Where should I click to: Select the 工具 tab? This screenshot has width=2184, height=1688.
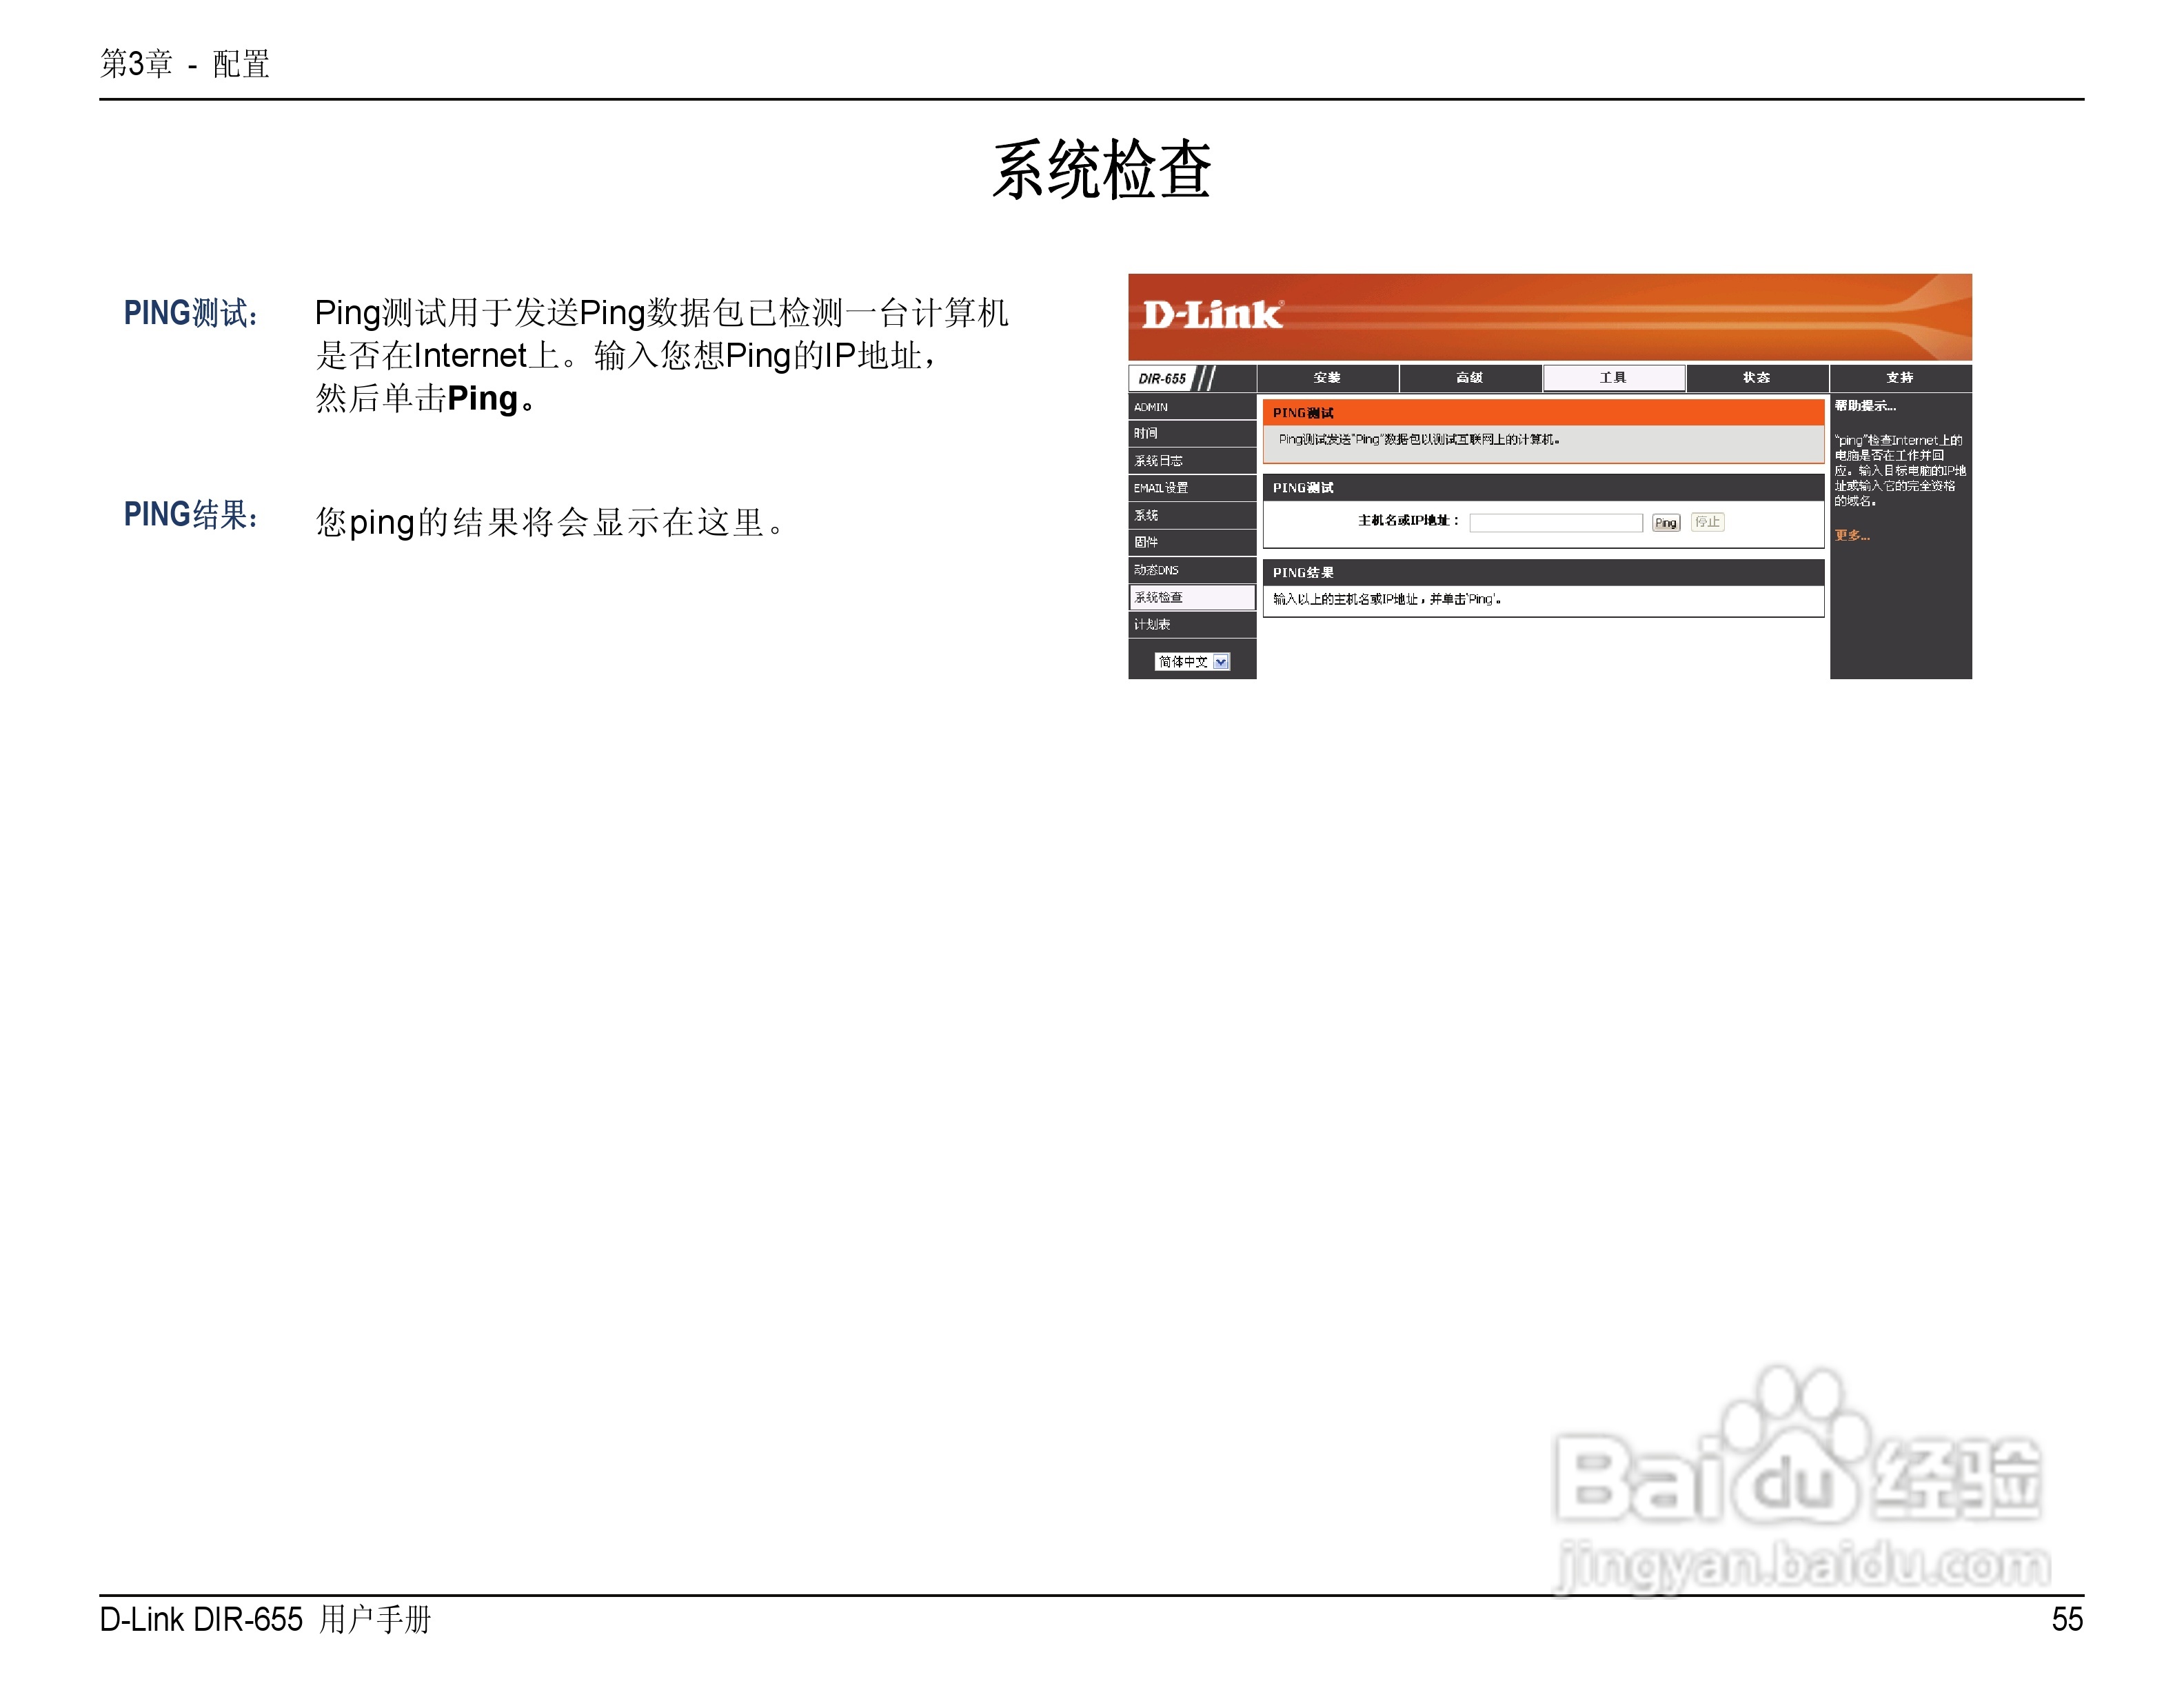point(1613,377)
